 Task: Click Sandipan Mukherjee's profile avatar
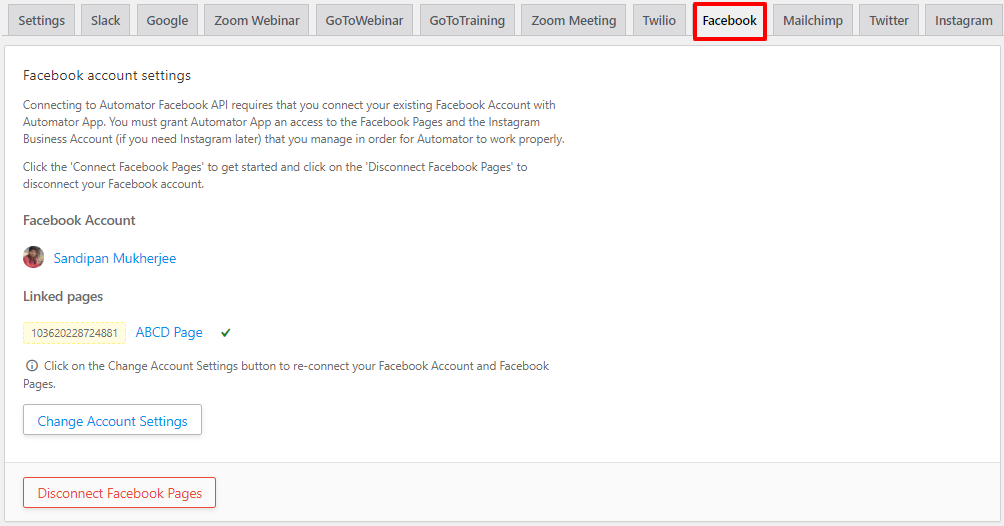[33, 258]
